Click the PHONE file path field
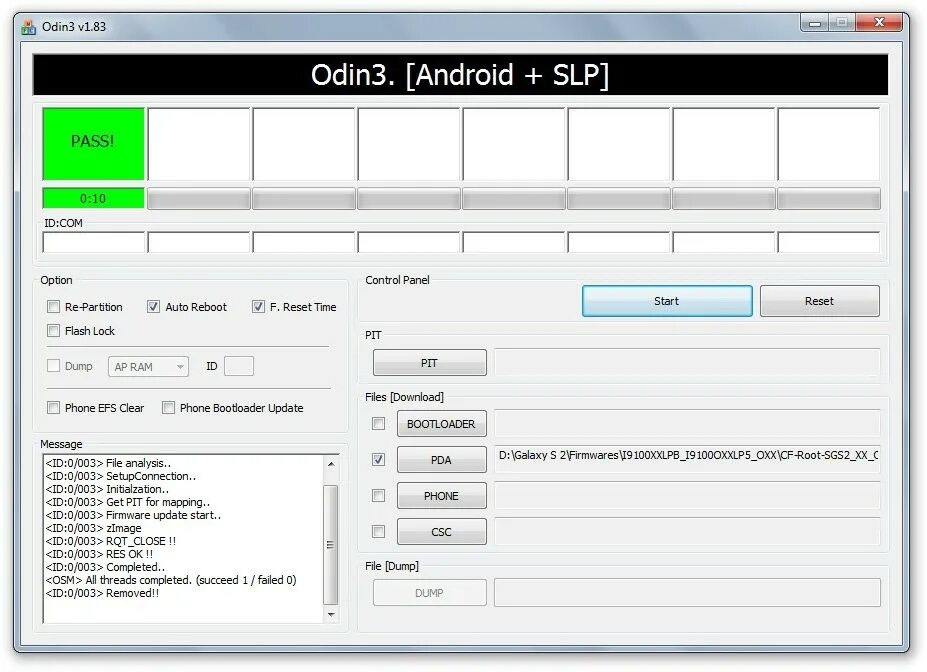Image resolution: width=927 pixels, height=672 pixels. (687, 495)
